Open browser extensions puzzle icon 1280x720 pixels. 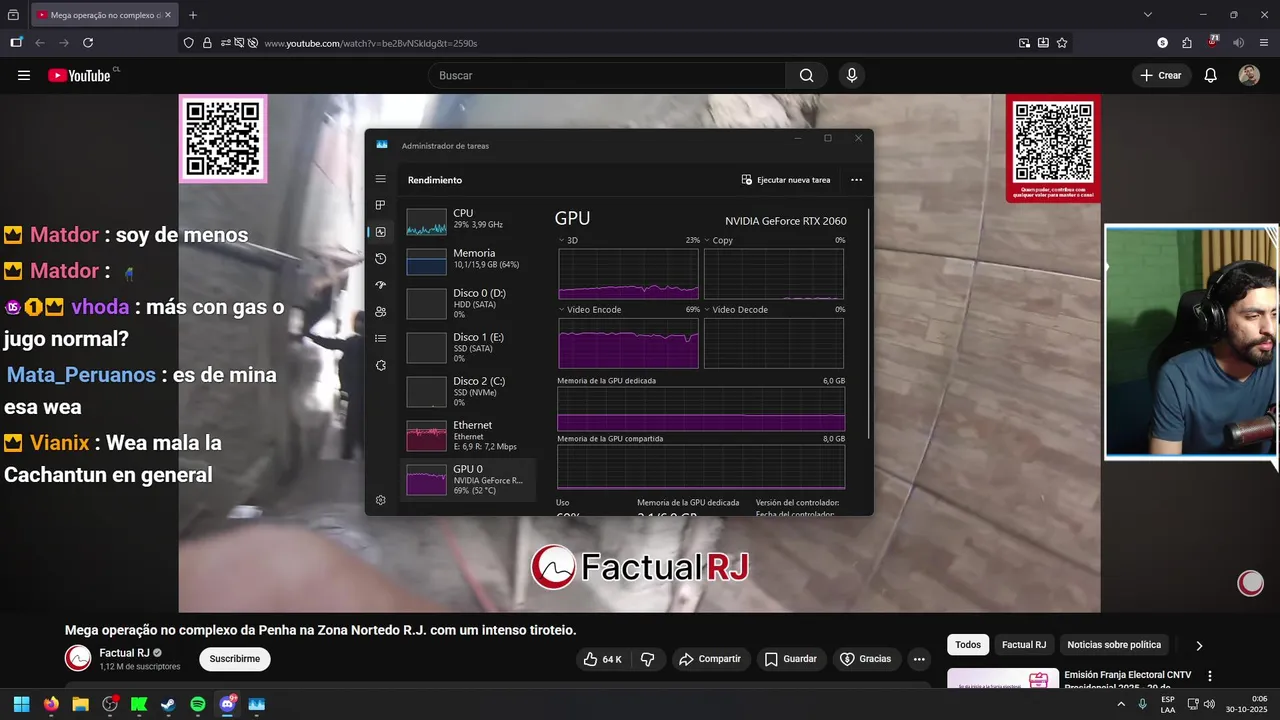pos(1187,43)
